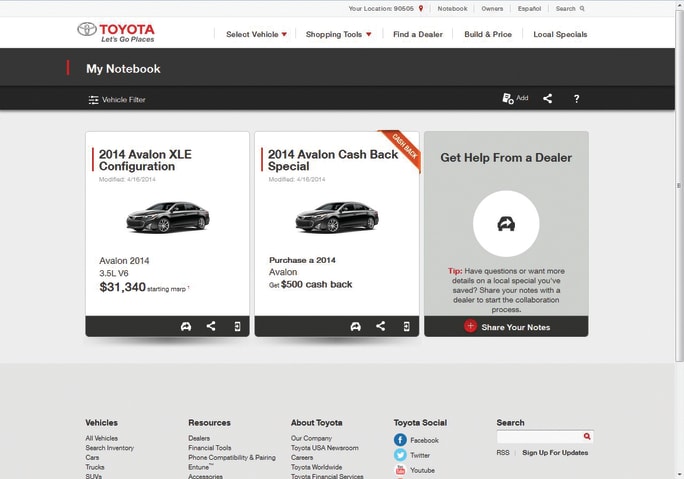Click the red location pin icon
The height and width of the screenshot is (479, 684).
coord(421,8)
